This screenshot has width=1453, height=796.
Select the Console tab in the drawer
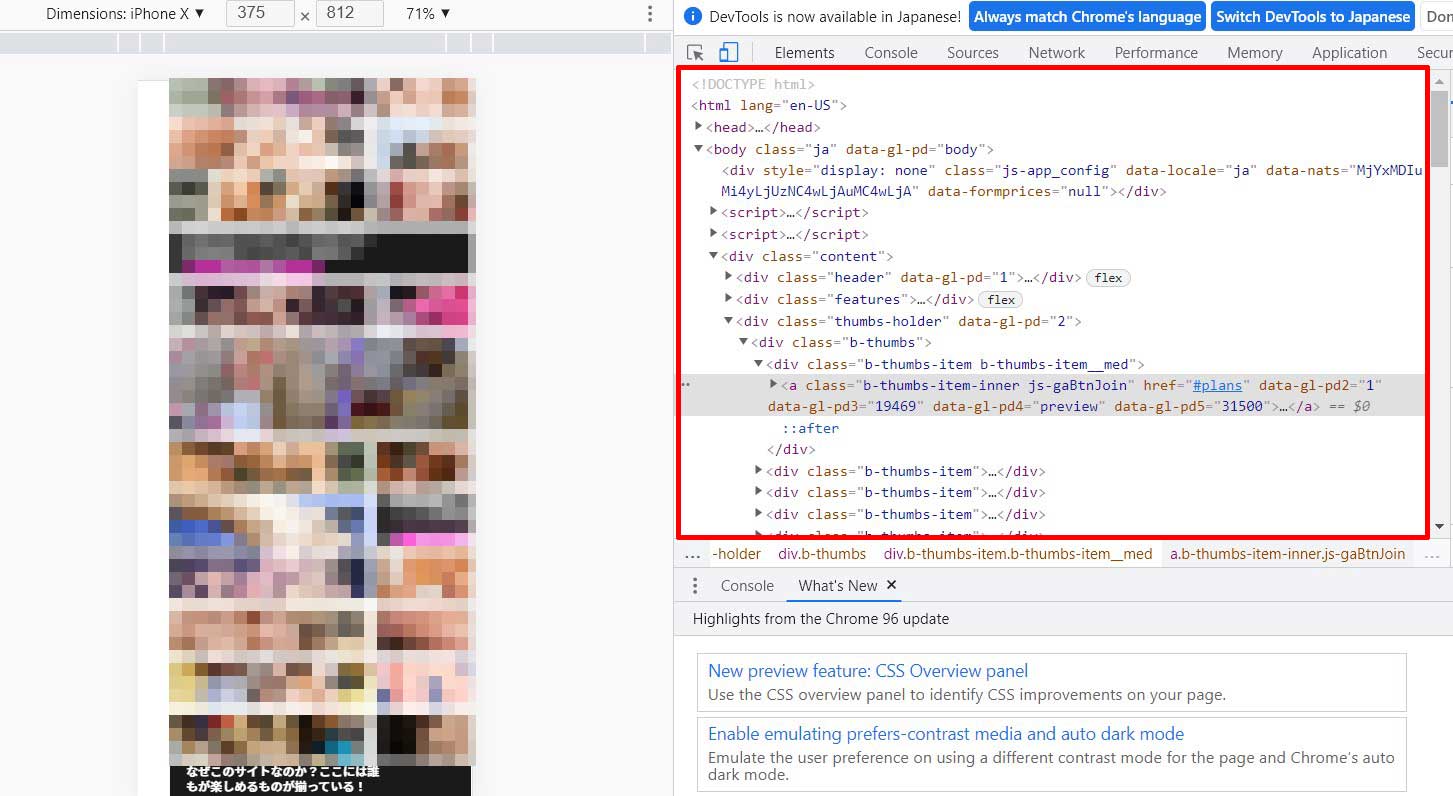pos(747,586)
